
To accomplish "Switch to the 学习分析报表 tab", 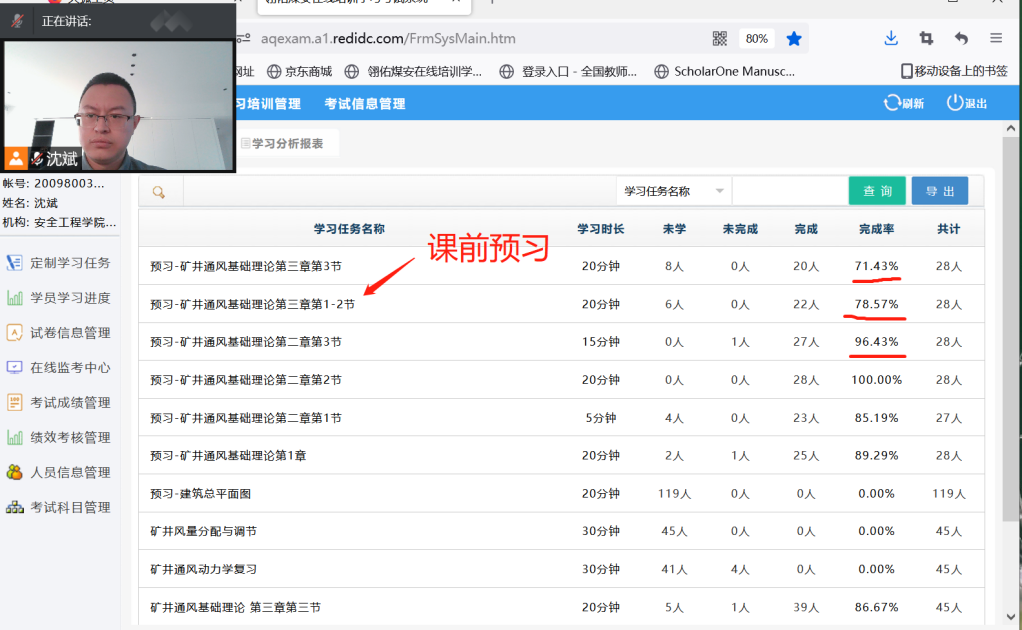I will tap(287, 144).
